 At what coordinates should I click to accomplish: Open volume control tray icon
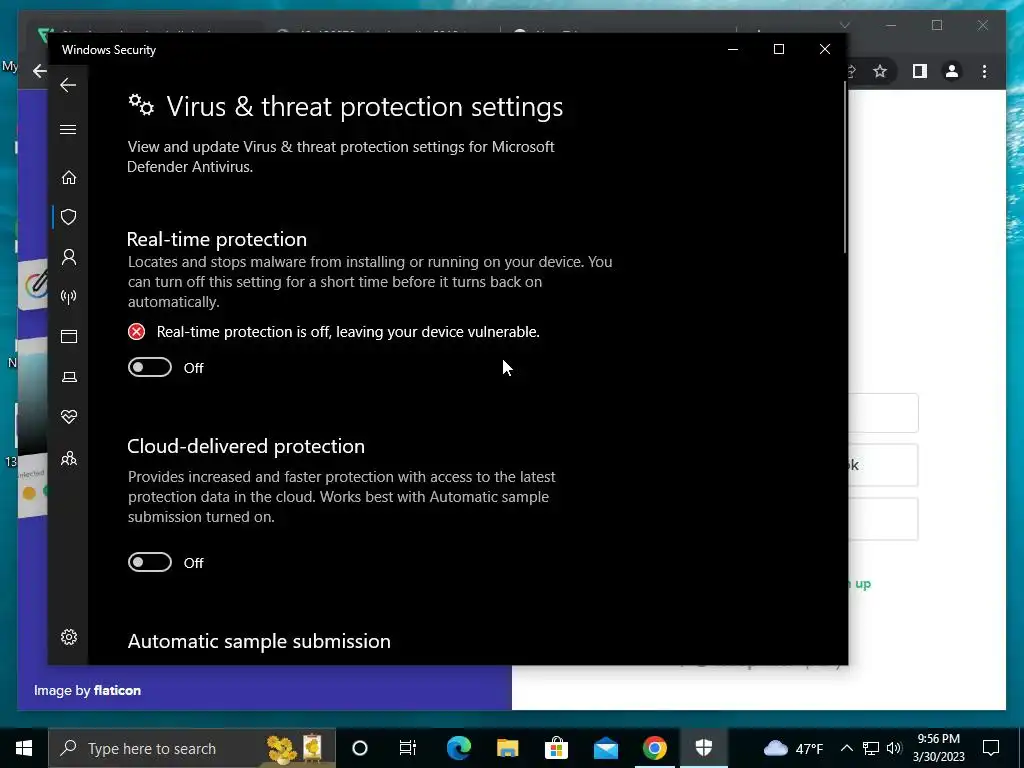pos(895,748)
